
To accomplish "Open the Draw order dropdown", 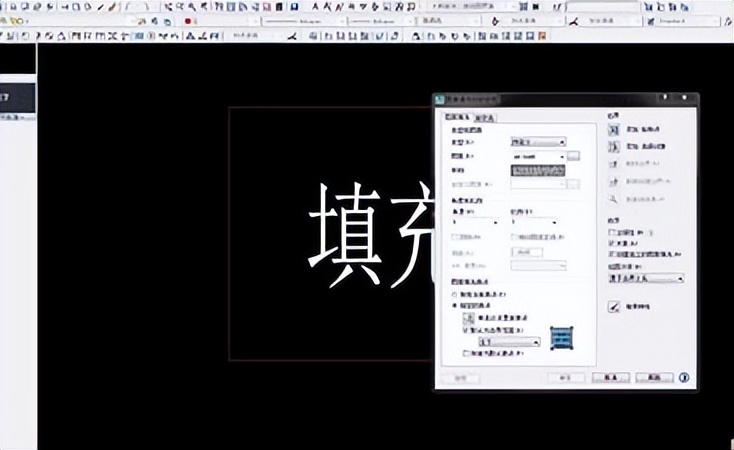I will tap(646, 278).
